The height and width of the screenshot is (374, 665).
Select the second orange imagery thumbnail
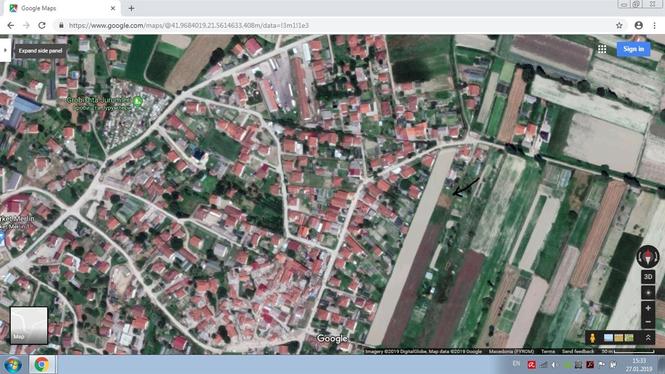point(619,338)
